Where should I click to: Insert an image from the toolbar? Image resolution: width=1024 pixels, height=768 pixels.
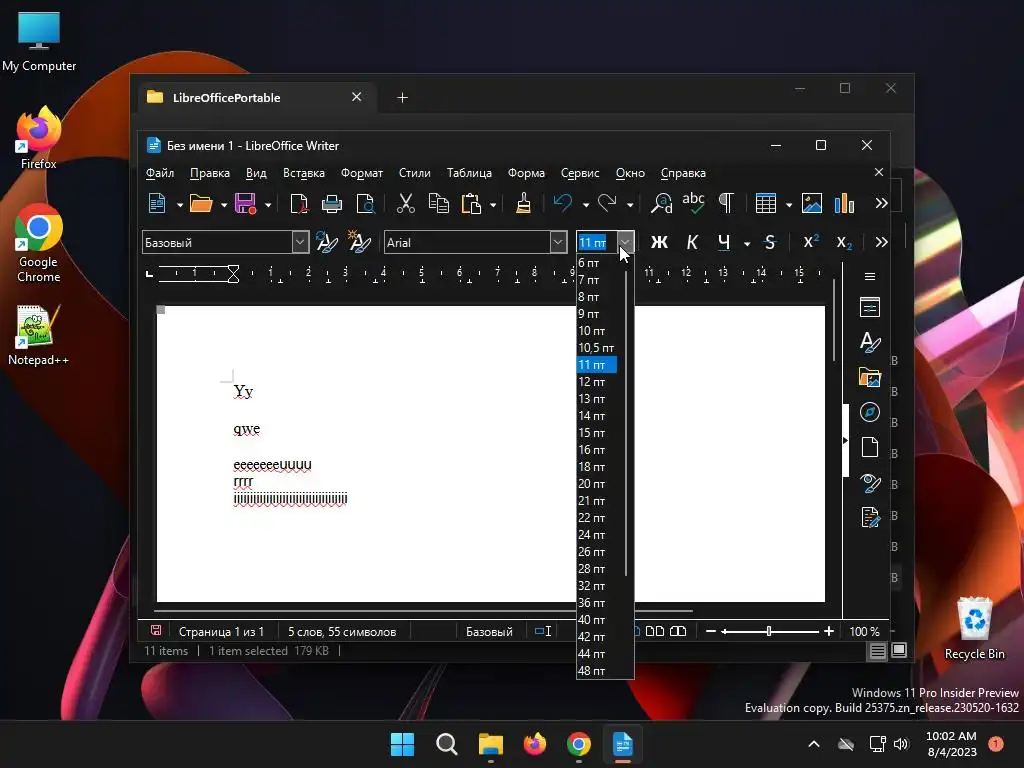812,204
